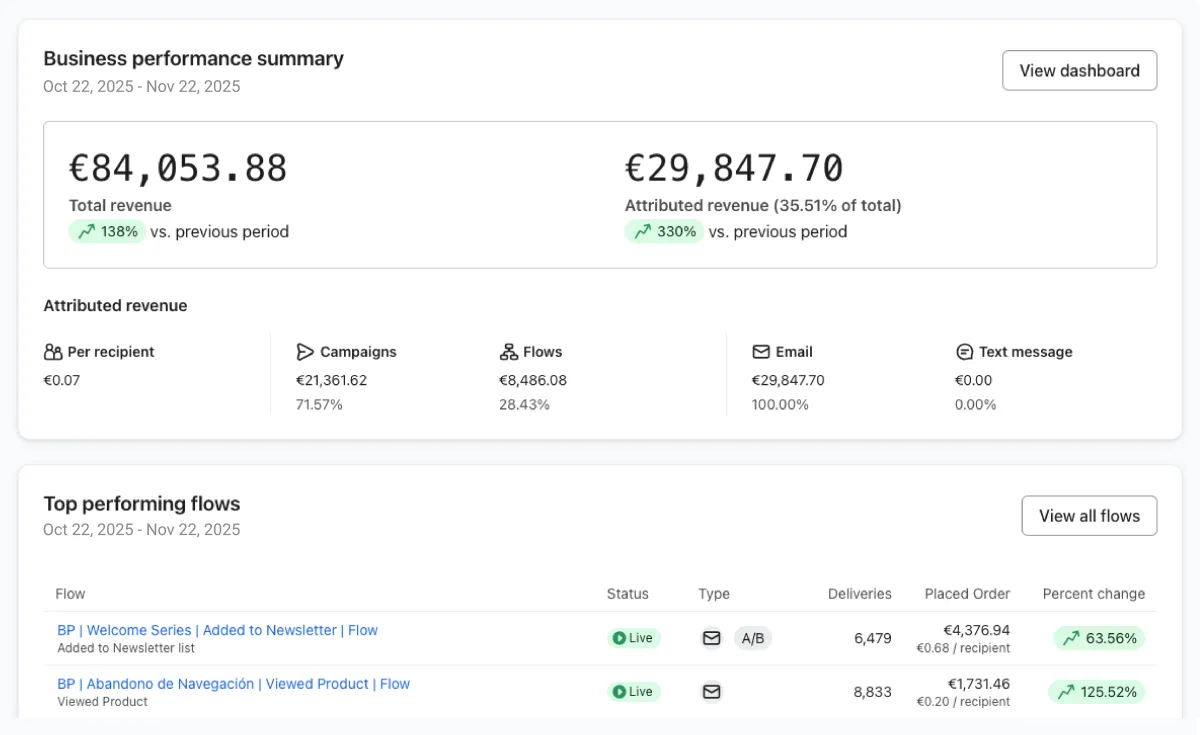The height and width of the screenshot is (735, 1200).
Task: Click the Deliveries column header
Action: pos(859,594)
